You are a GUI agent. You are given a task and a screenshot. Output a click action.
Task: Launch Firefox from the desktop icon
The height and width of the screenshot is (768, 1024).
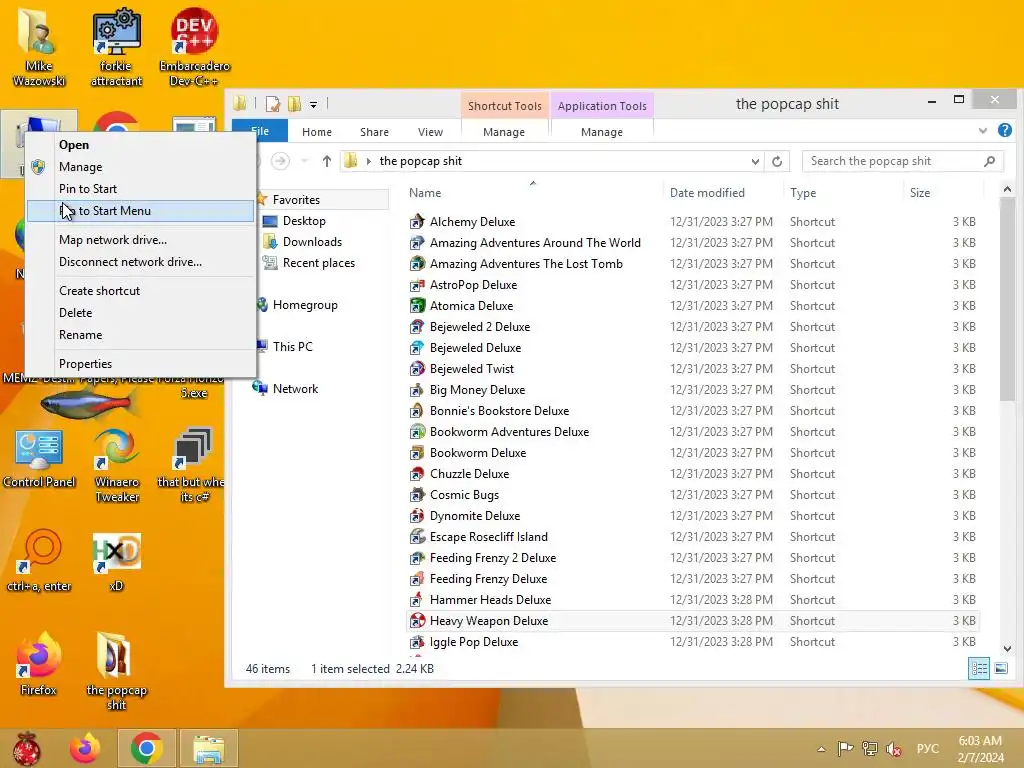pos(39,664)
